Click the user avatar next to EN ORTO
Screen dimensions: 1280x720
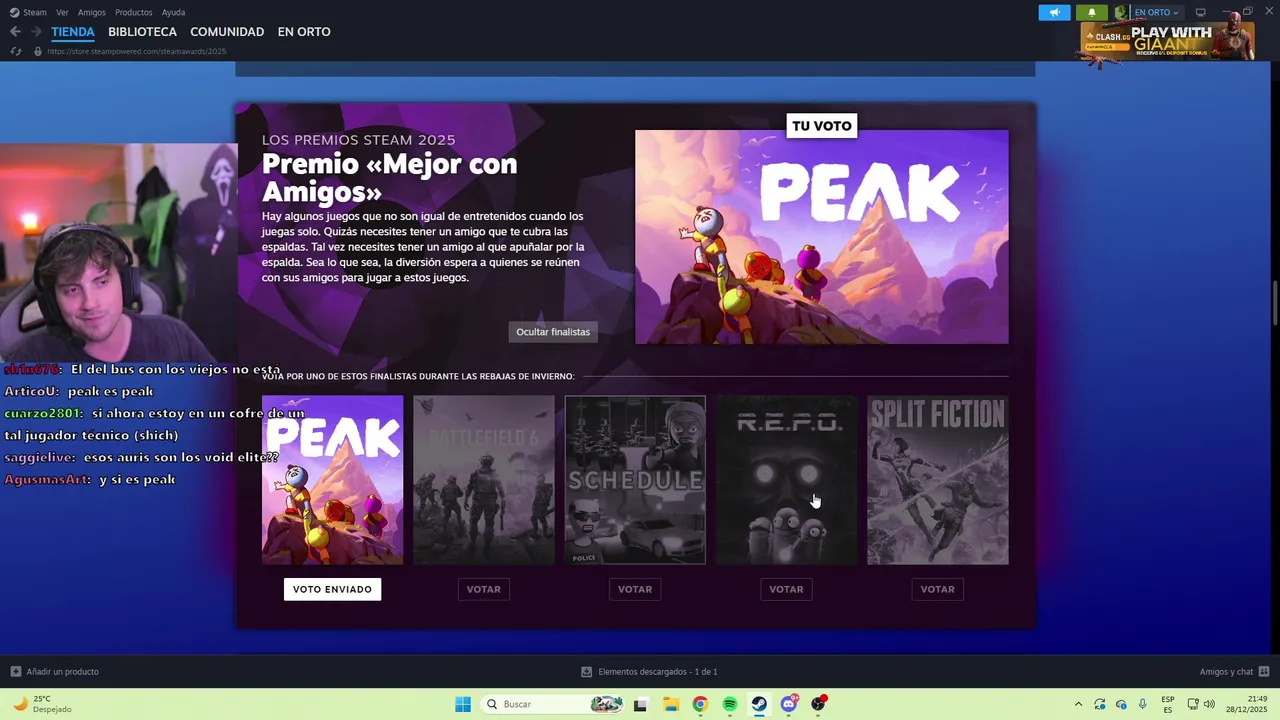coord(1123,12)
